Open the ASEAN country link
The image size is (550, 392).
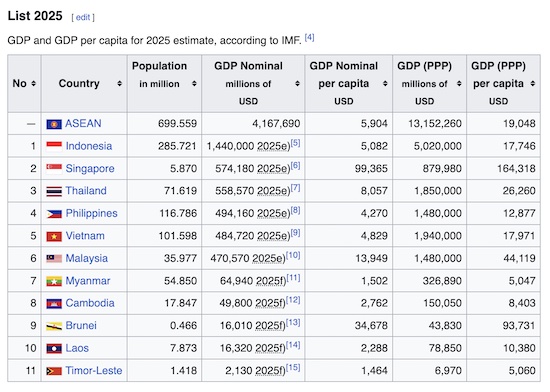pyautogui.click(x=83, y=123)
